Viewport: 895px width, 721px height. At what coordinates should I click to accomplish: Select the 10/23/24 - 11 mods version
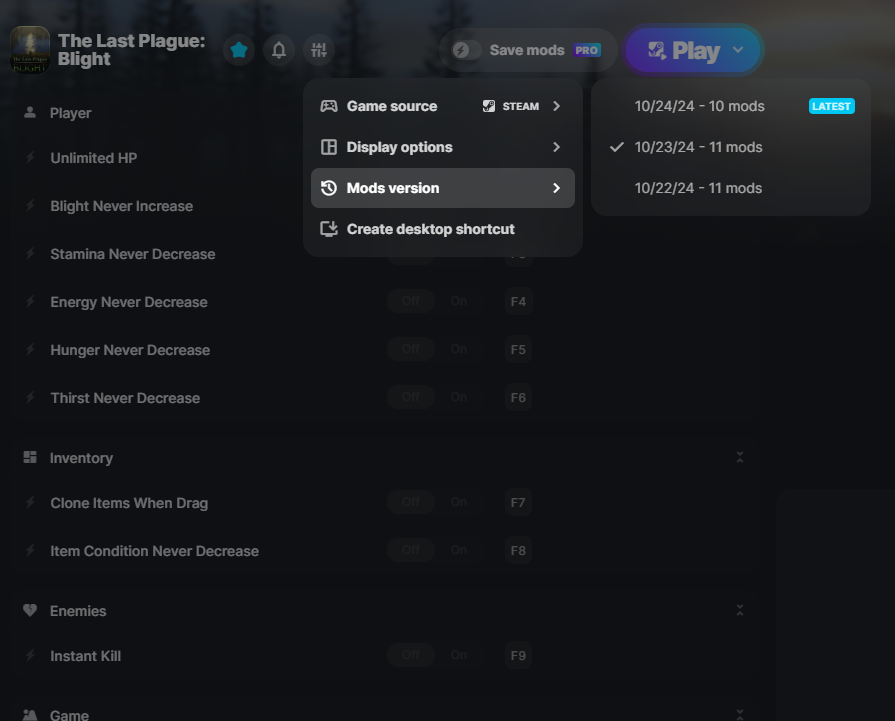(x=731, y=147)
